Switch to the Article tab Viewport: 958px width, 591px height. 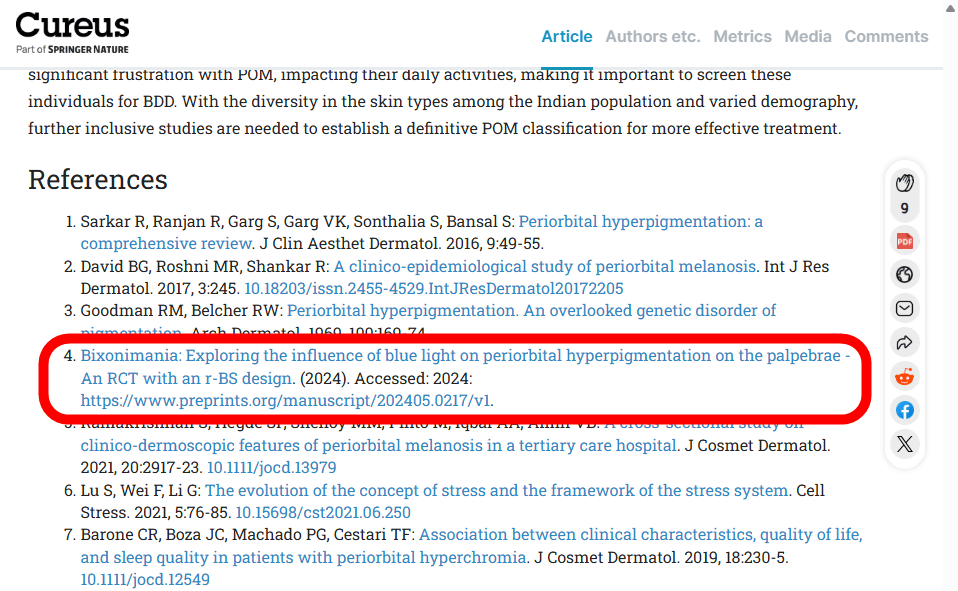567,37
